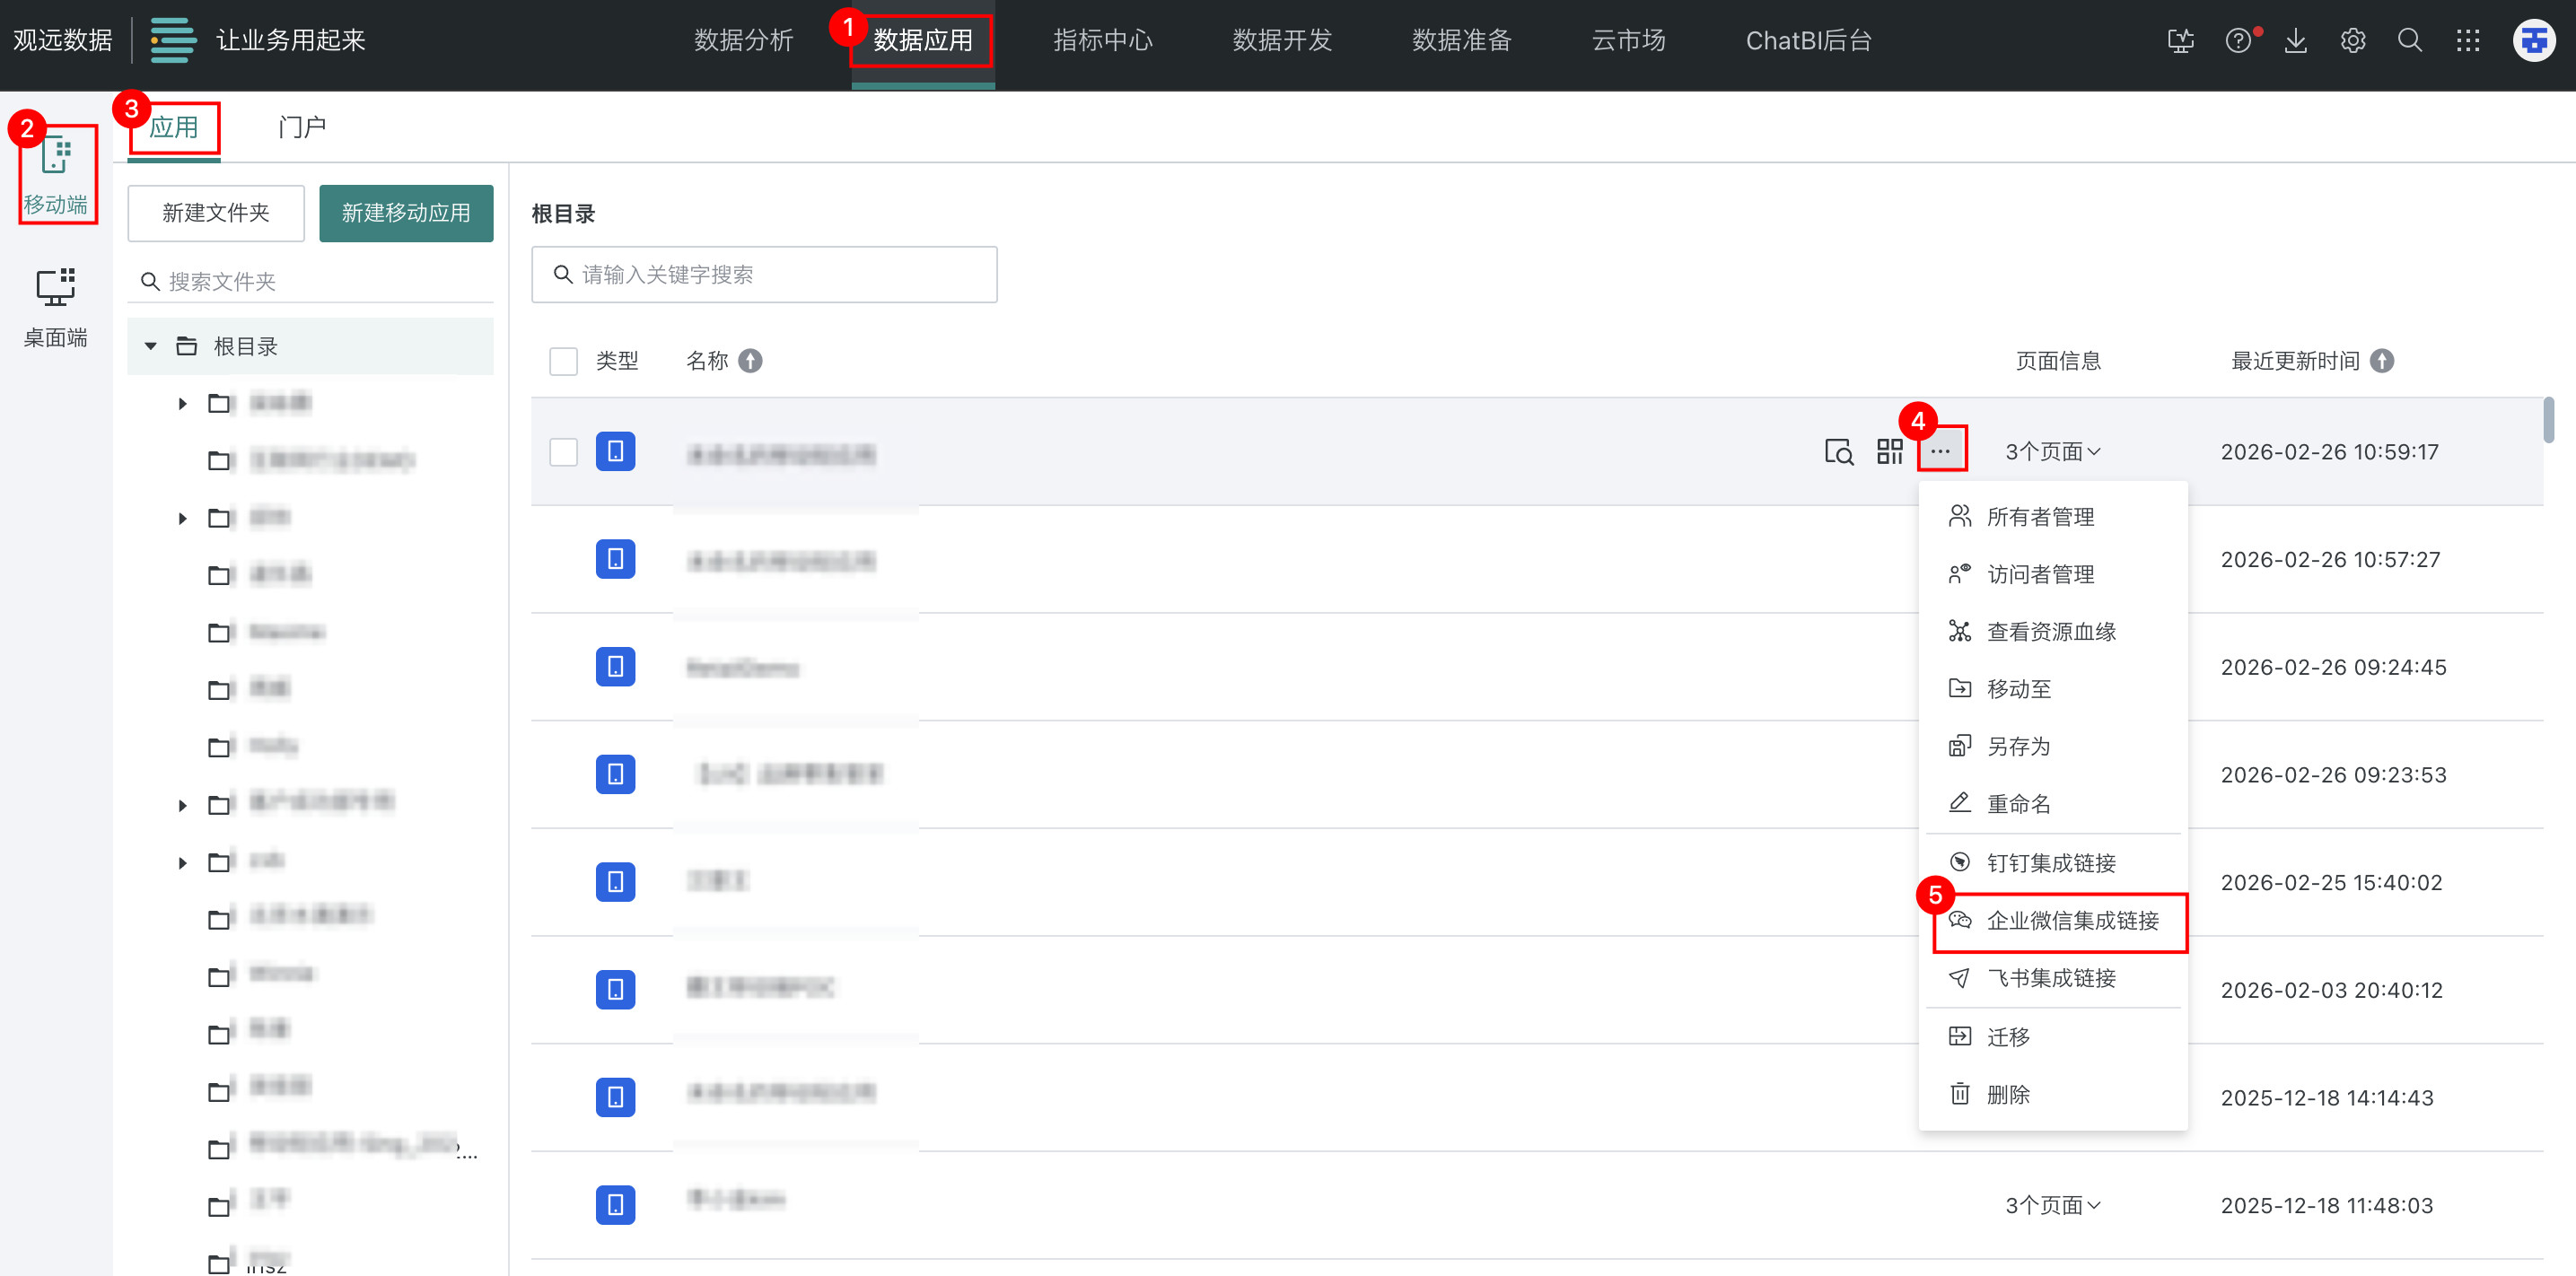The height and width of the screenshot is (1276, 2576).
Task: Collapse the 根目录 tree node
Action: 151,346
